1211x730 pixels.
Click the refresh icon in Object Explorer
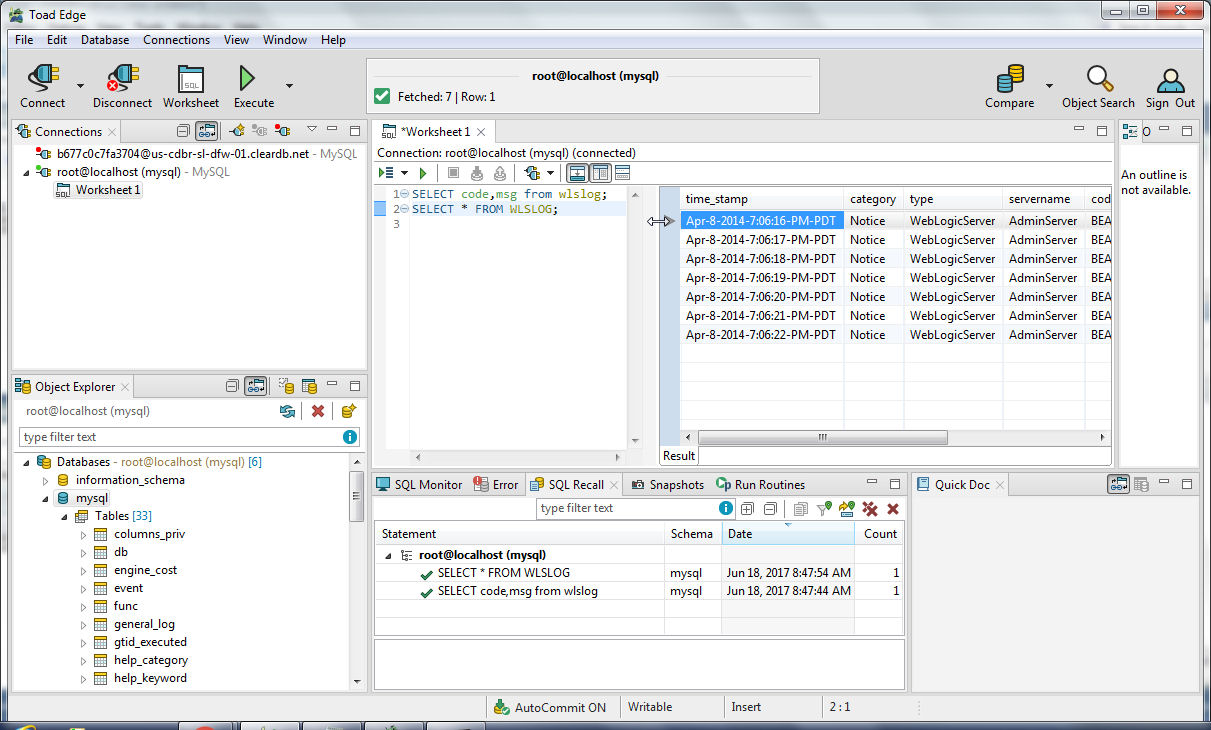click(x=288, y=411)
